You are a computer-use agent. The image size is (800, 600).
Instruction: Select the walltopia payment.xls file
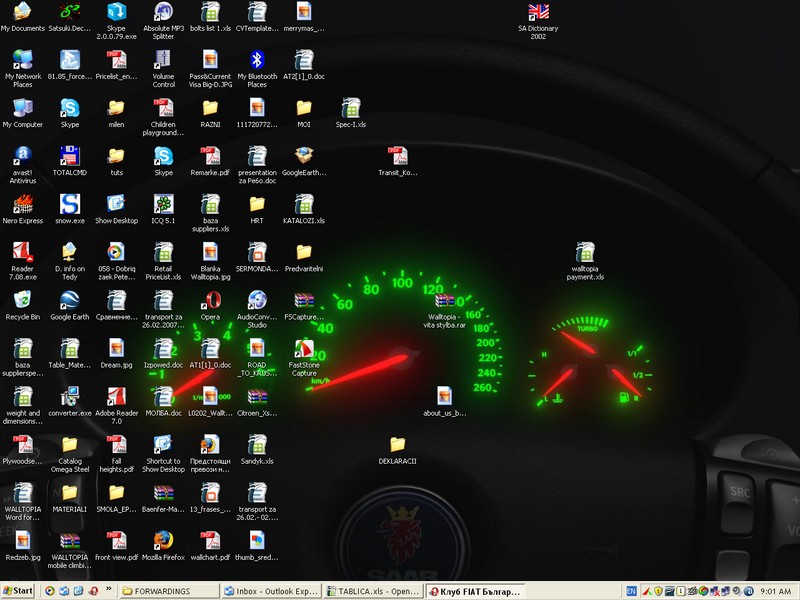[586, 253]
